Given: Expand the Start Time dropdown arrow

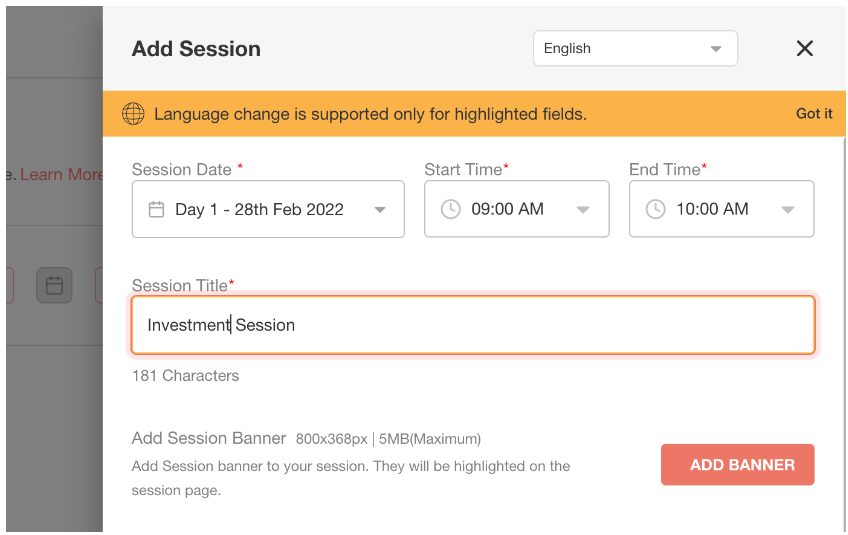Looking at the screenshot, I should (583, 210).
